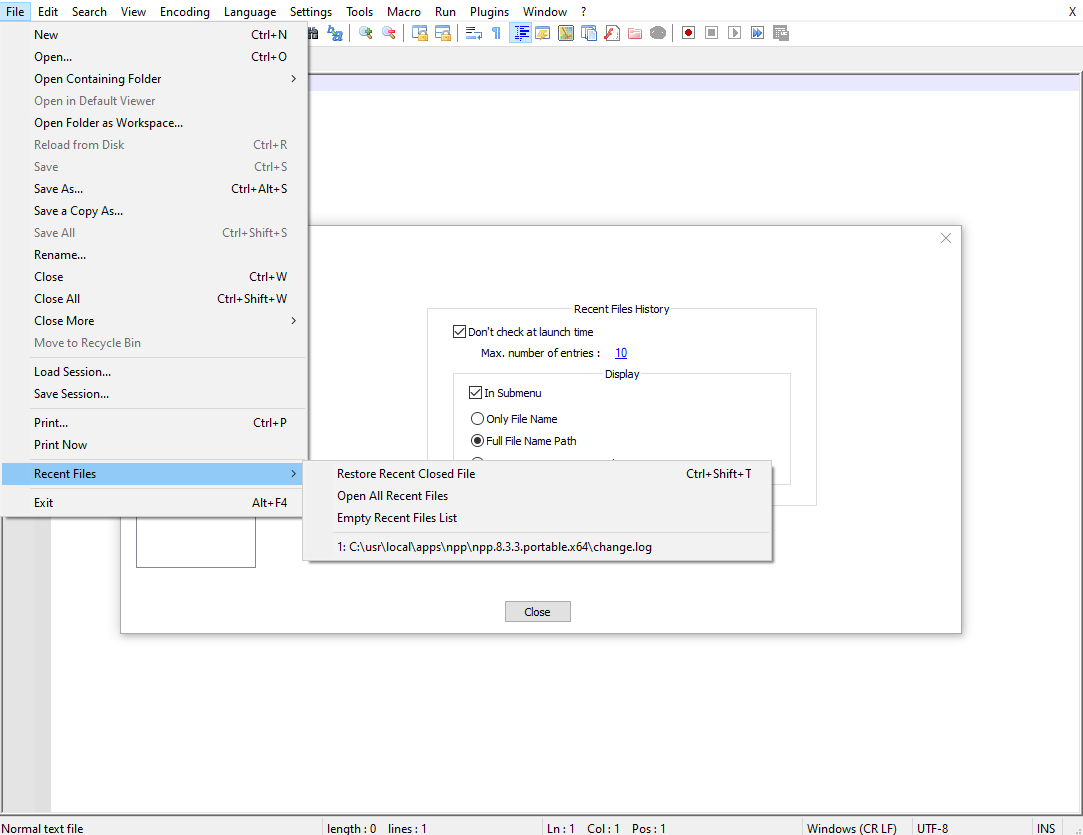Click Run a Macro Multiple Times icon
Viewport: 1083px width, 835px height.
tap(758, 33)
